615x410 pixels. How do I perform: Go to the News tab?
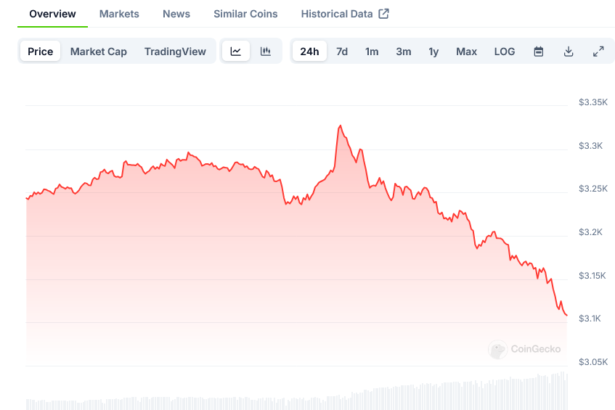click(176, 14)
